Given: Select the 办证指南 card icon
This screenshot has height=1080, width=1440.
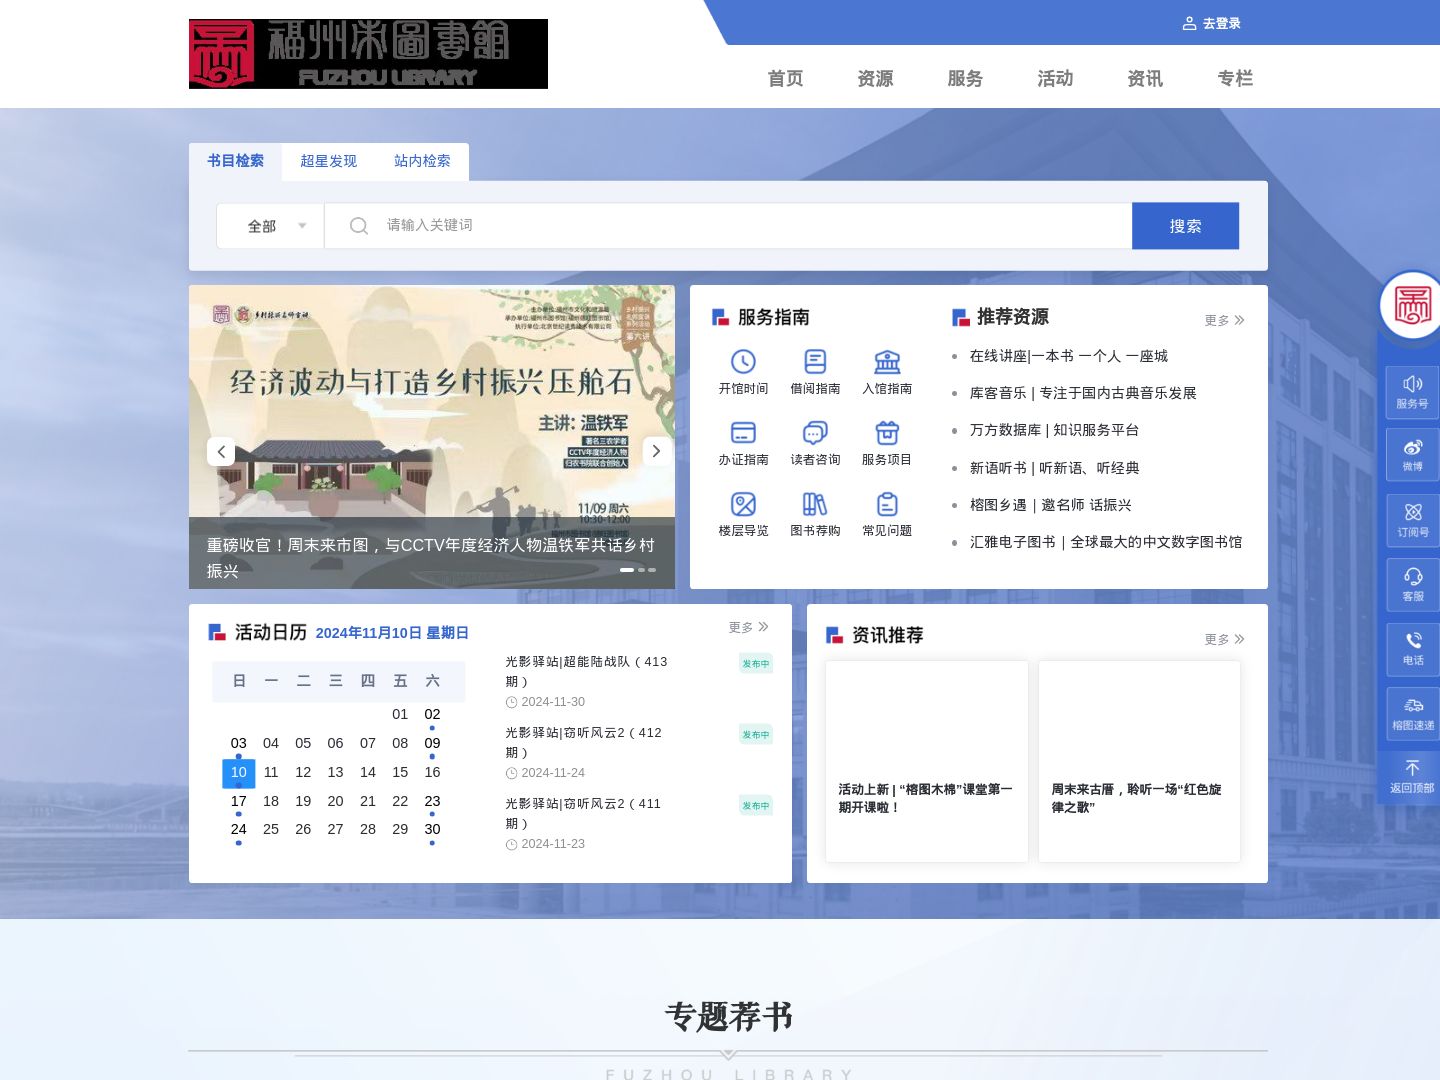Looking at the screenshot, I should (743, 433).
